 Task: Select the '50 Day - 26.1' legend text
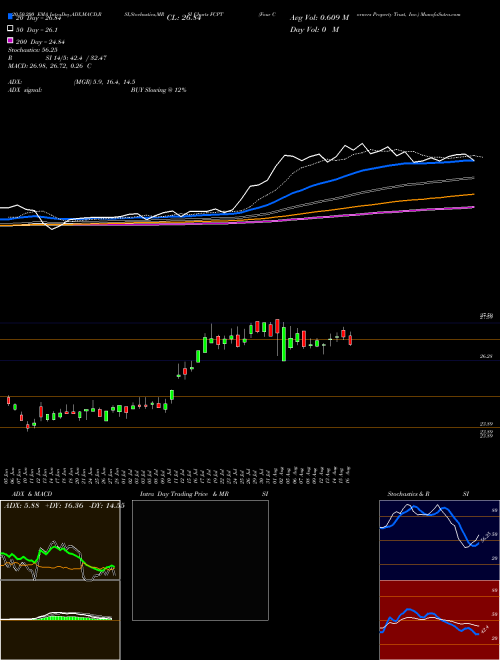point(37,29)
